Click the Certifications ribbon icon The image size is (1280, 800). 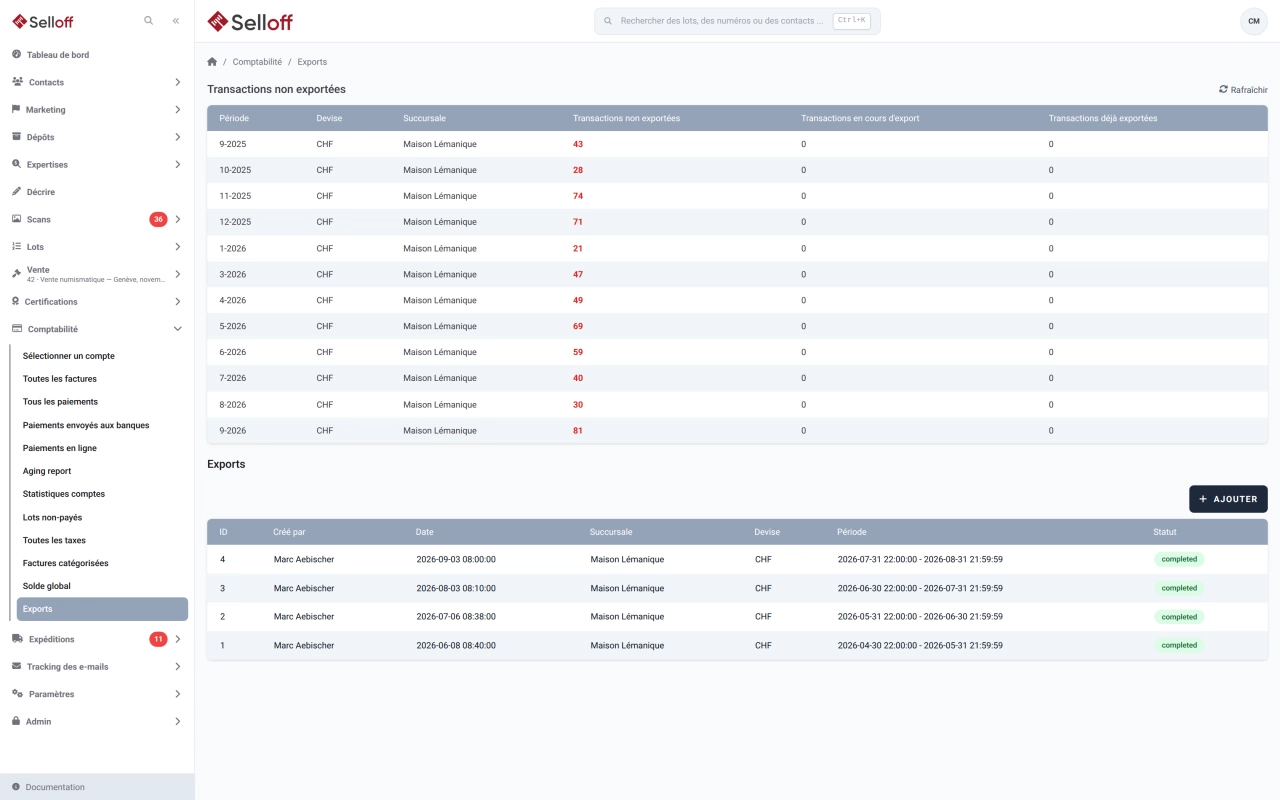(16, 301)
